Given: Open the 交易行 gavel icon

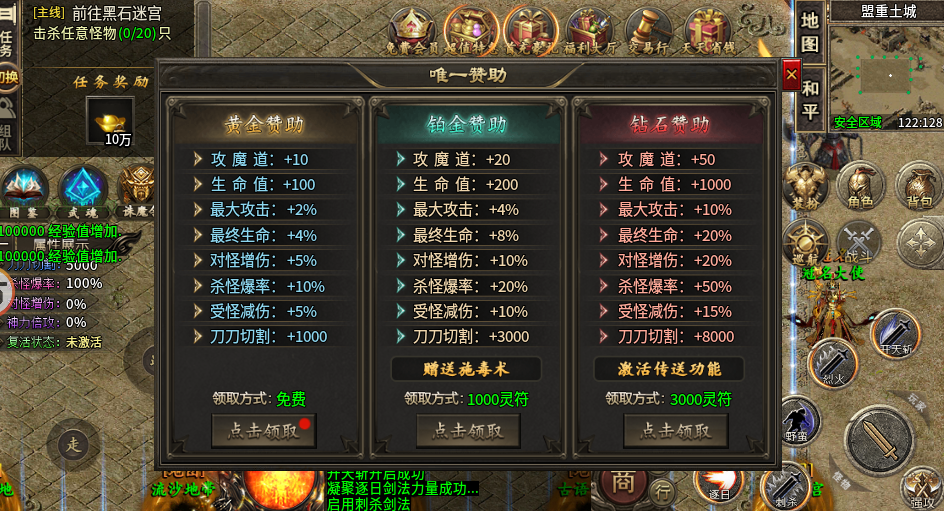Looking at the screenshot, I should coord(648,31).
